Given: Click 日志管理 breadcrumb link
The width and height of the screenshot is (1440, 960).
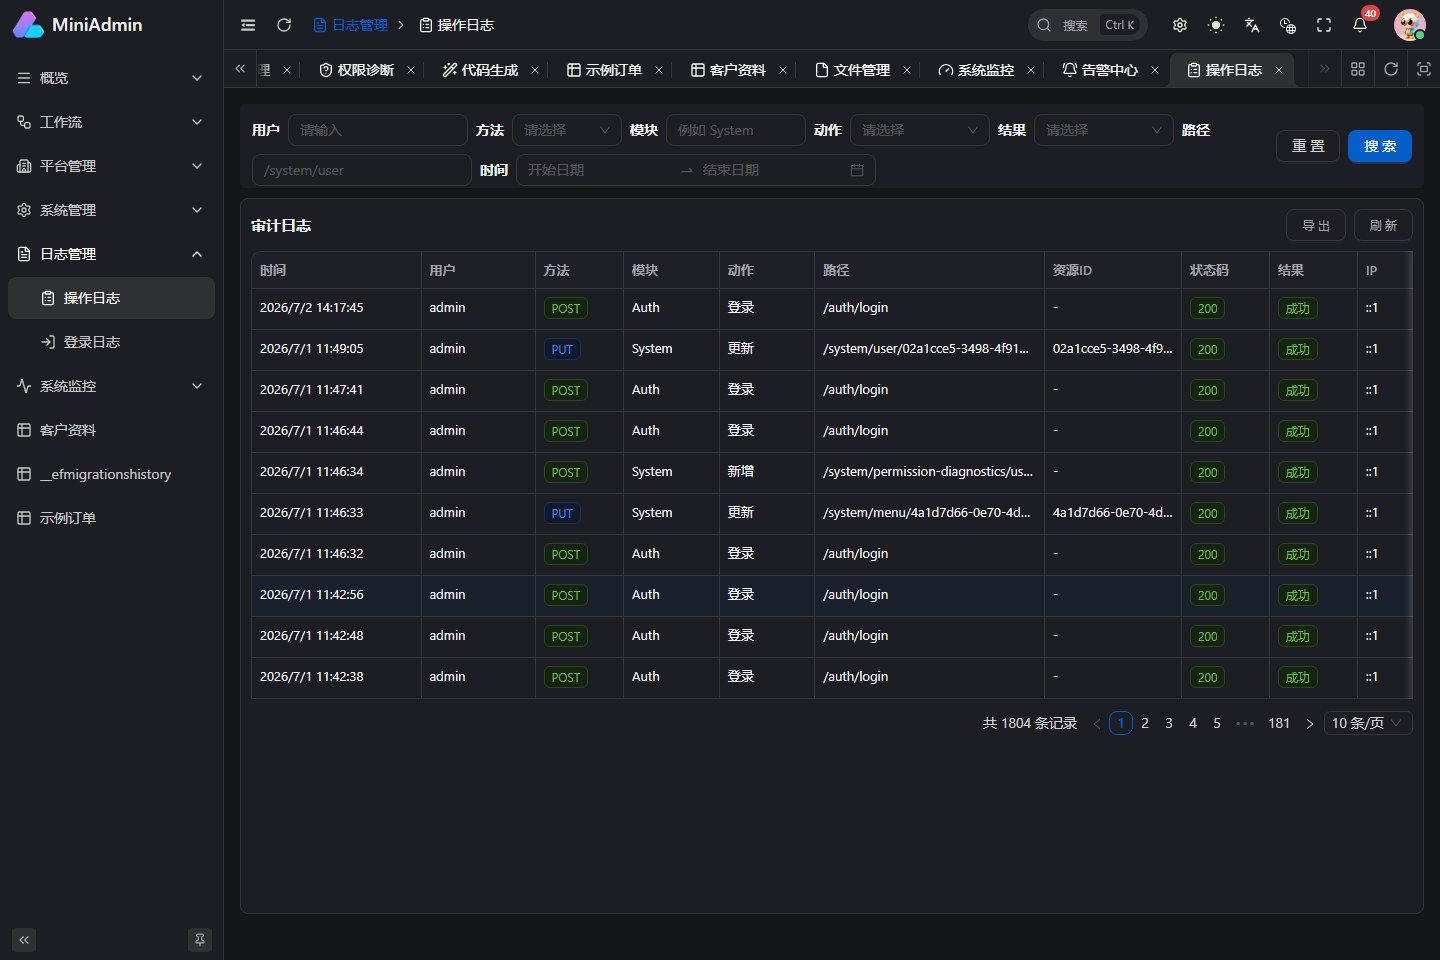Looking at the screenshot, I should point(351,25).
